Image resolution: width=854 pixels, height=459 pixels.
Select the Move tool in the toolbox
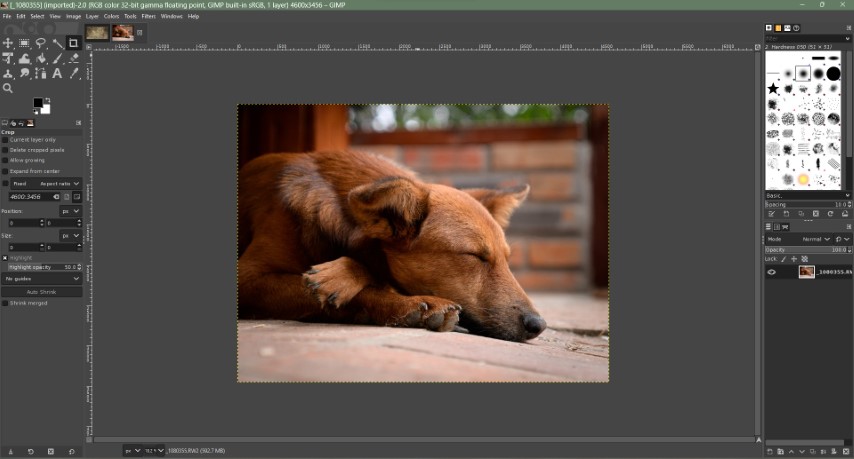[8, 43]
